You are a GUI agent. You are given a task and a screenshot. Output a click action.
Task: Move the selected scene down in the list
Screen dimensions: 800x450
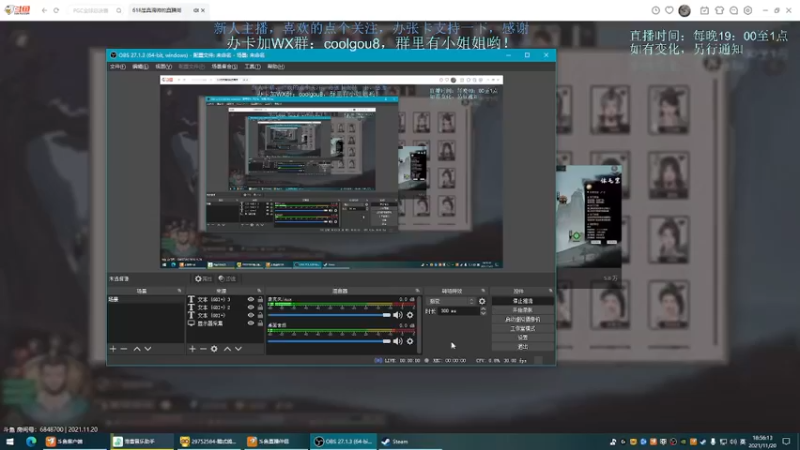[x=147, y=349]
